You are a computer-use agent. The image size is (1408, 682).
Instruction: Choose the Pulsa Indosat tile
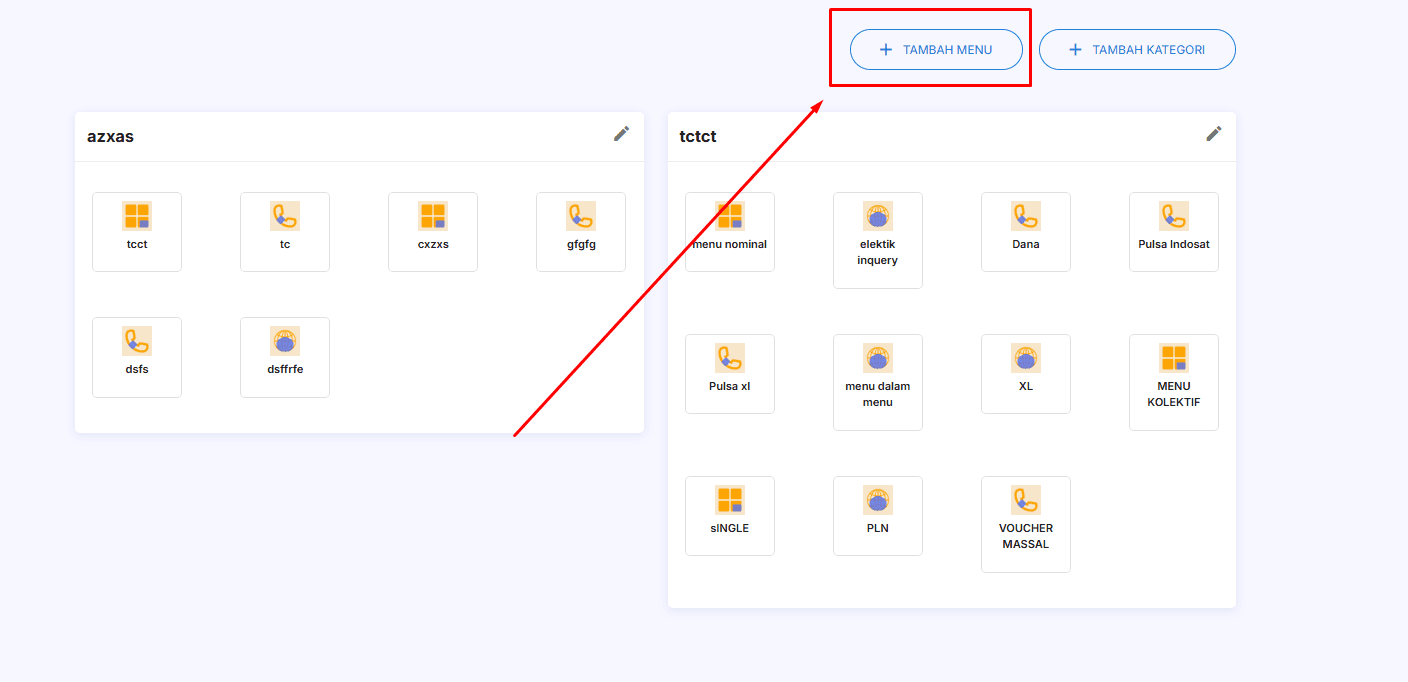pyautogui.click(x=1174, y=231)
